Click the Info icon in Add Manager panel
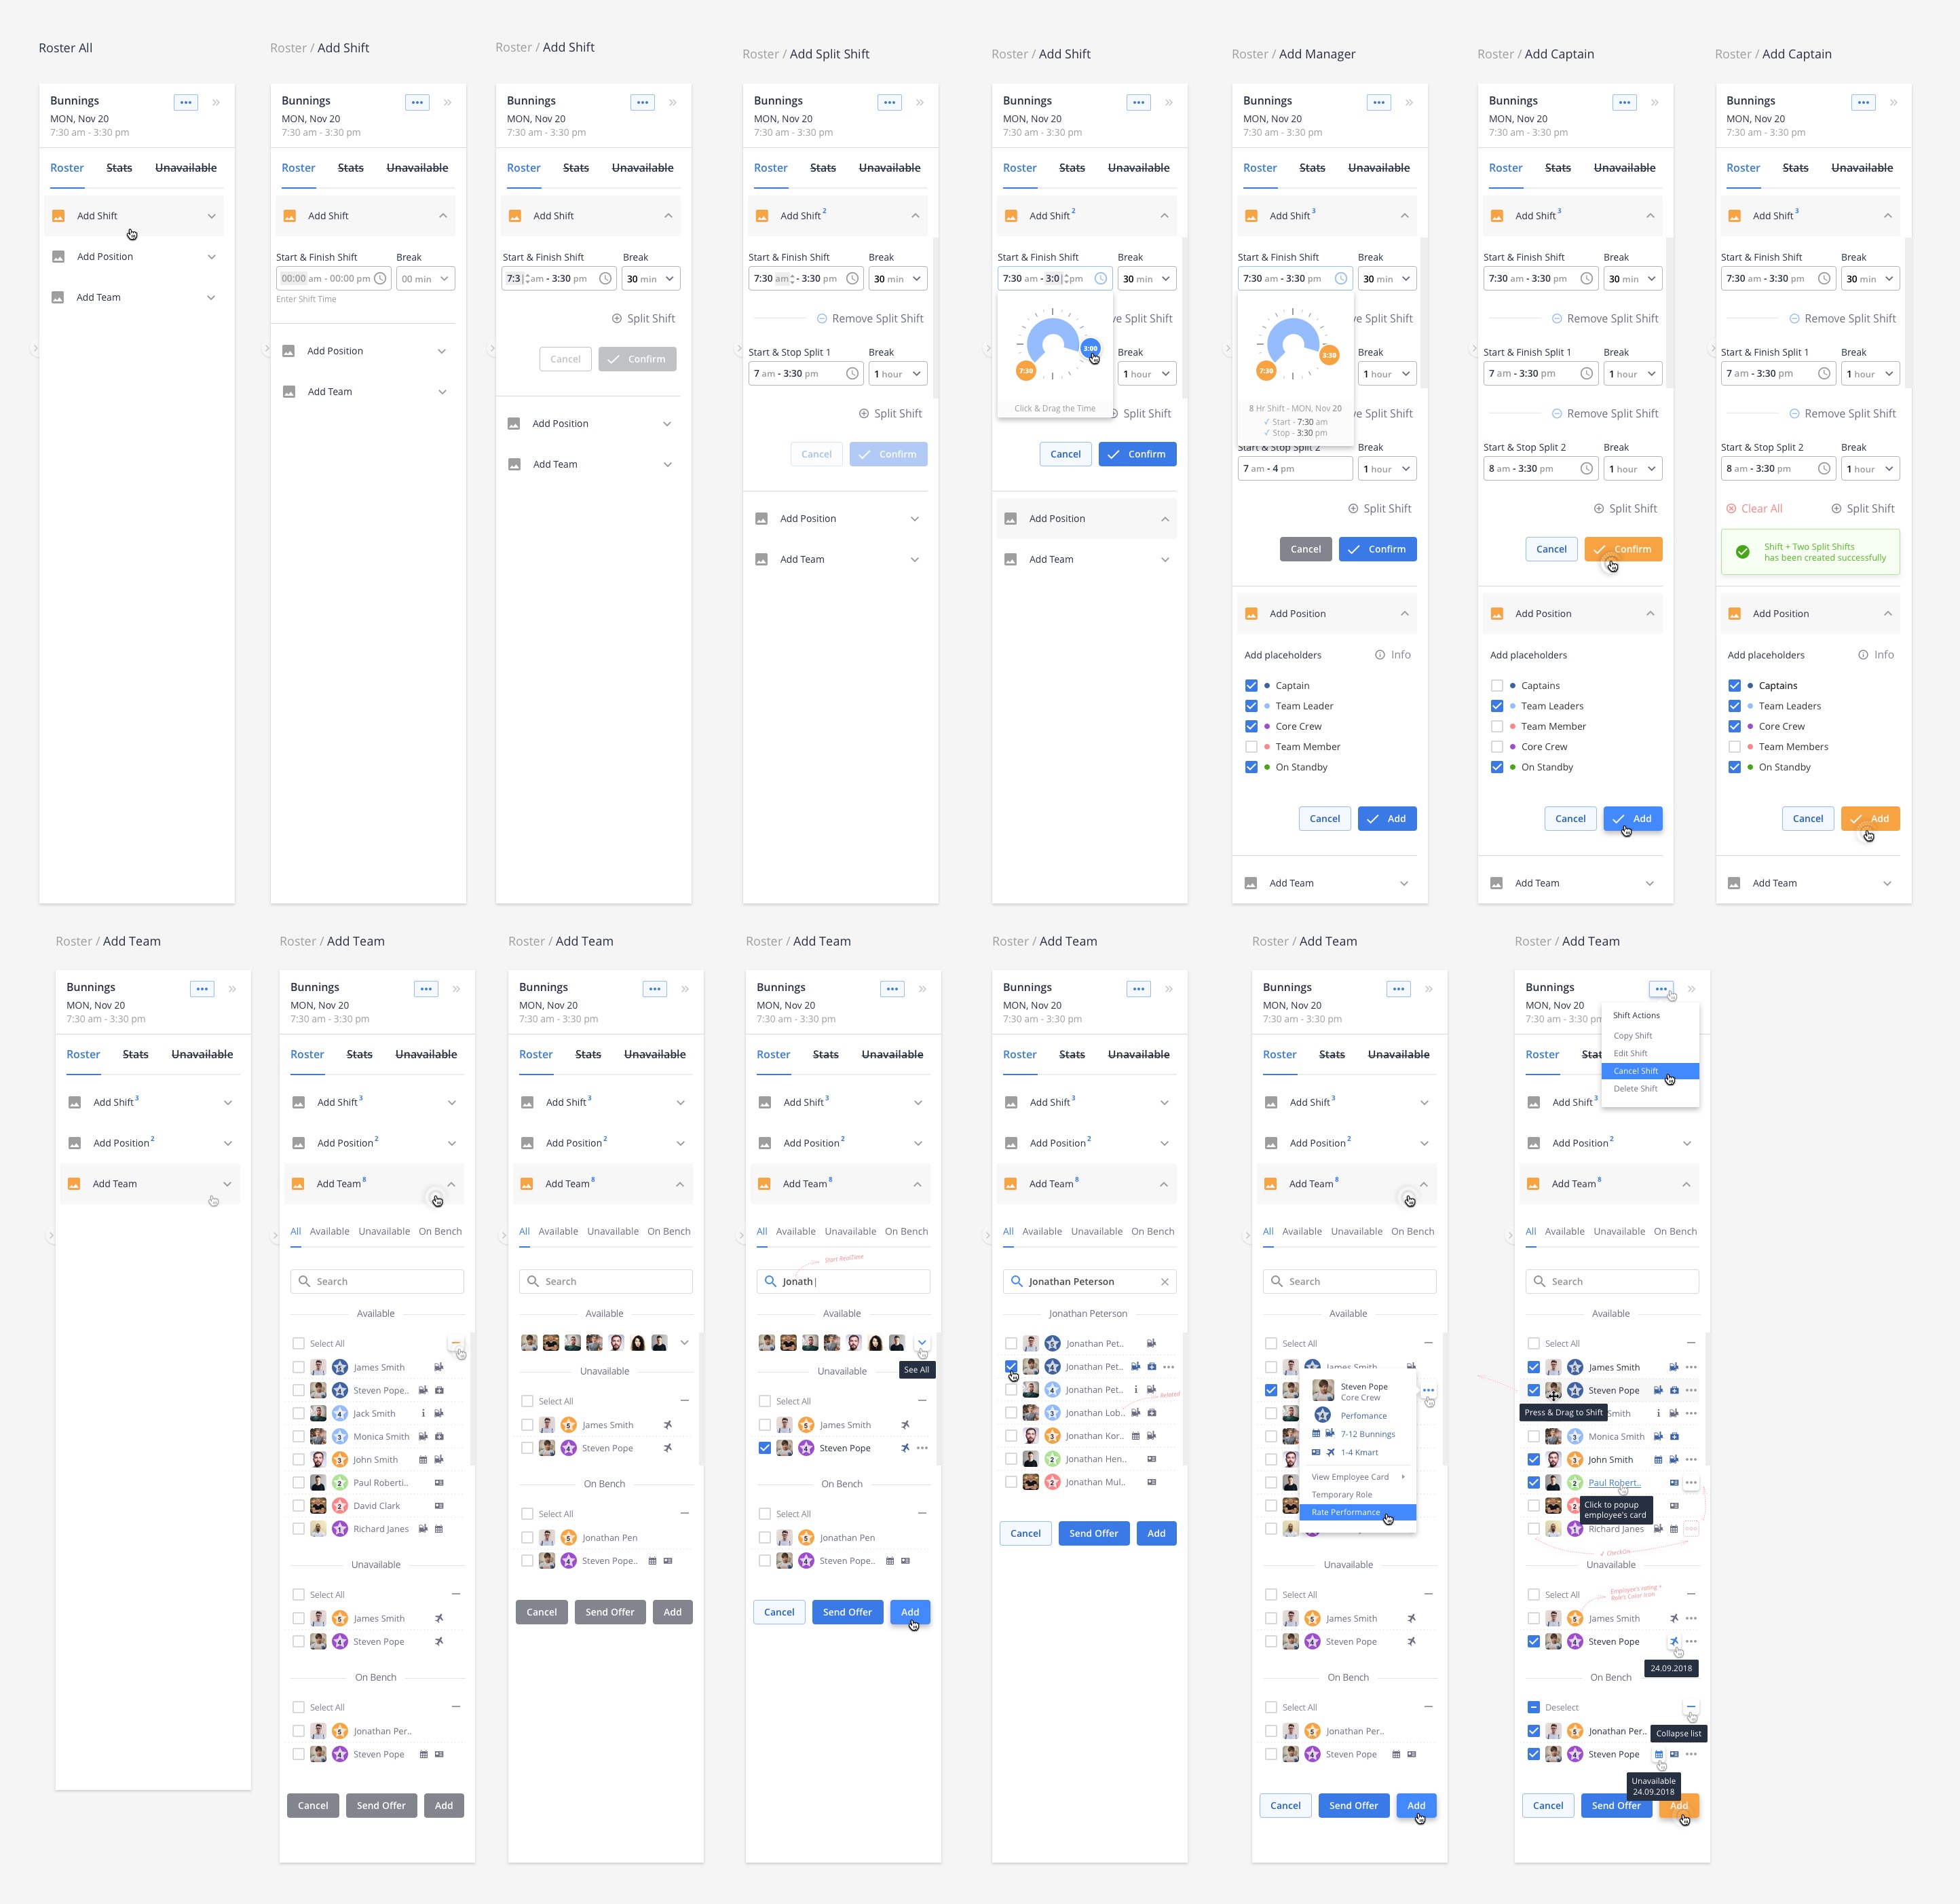1960x1904 pixels. 1380,655
